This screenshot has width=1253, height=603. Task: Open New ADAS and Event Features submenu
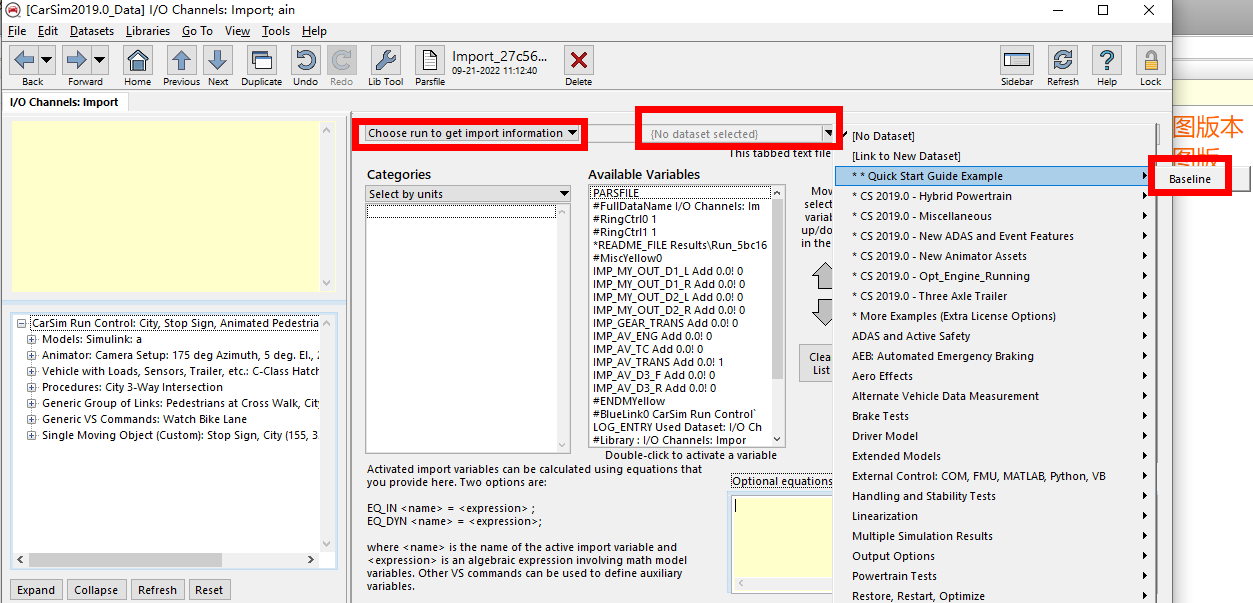point(995,236)
